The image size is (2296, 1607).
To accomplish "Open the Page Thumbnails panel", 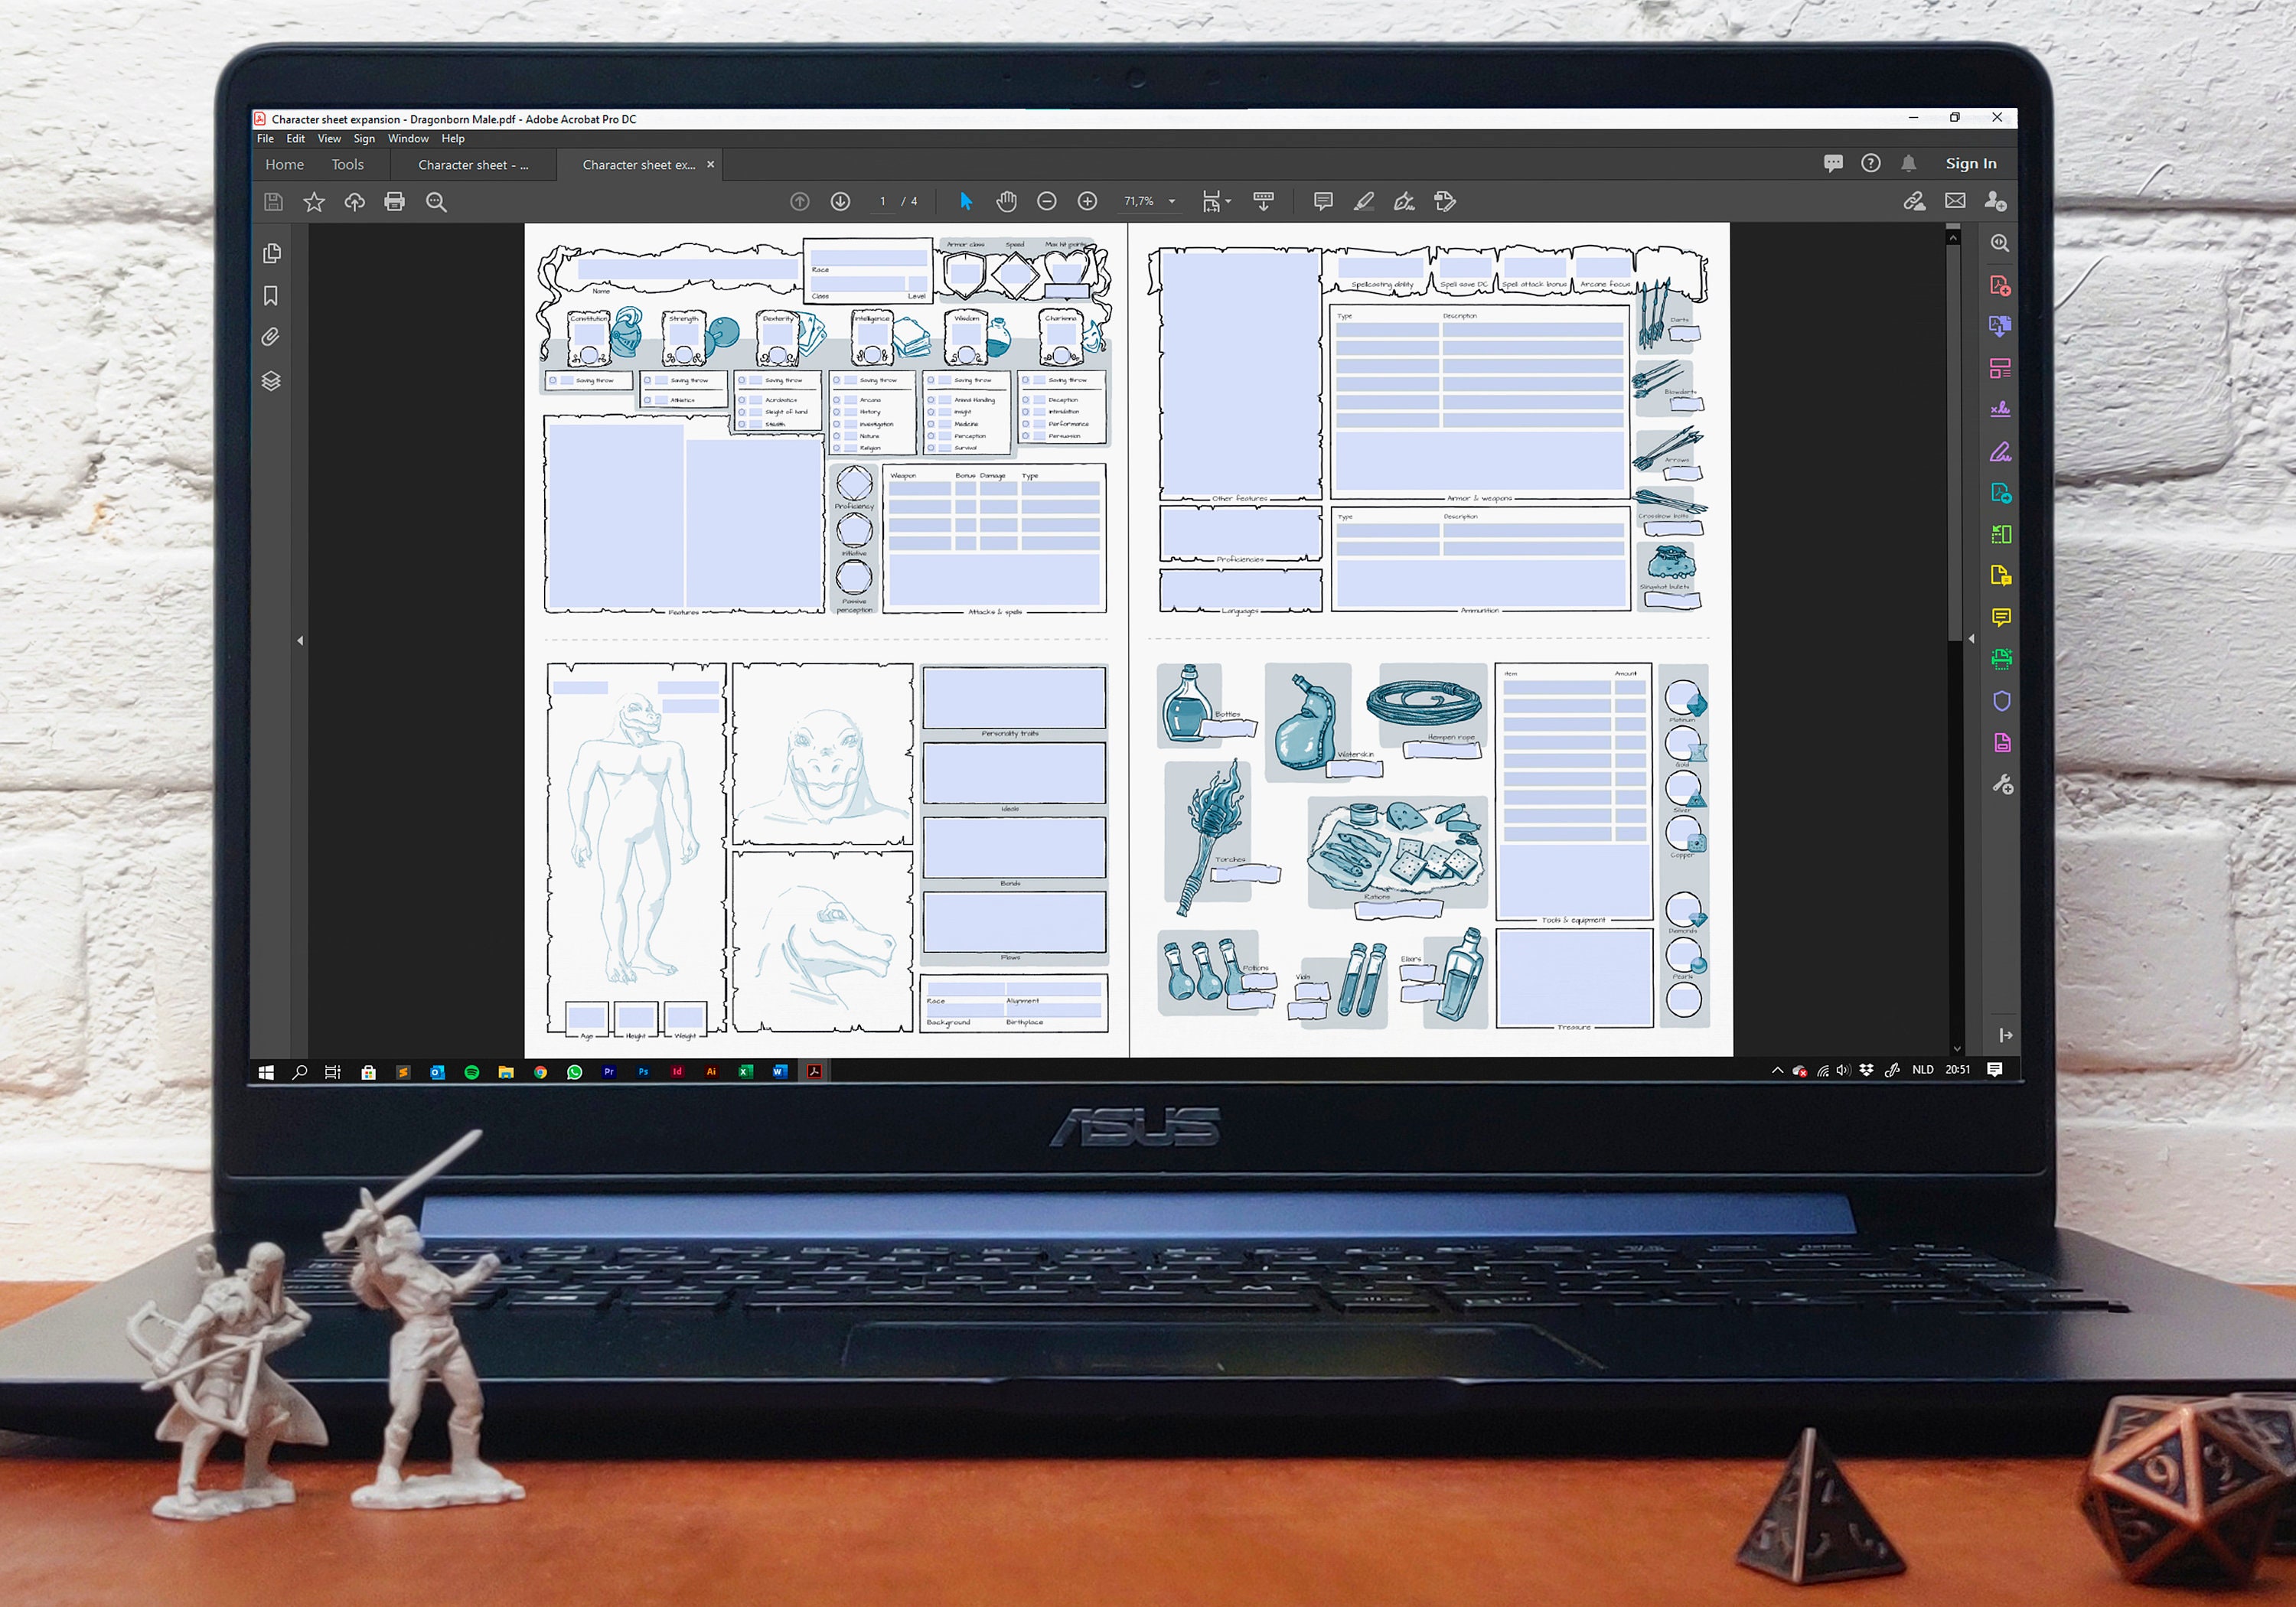I will pyautogui.click(x=270, y=253).
